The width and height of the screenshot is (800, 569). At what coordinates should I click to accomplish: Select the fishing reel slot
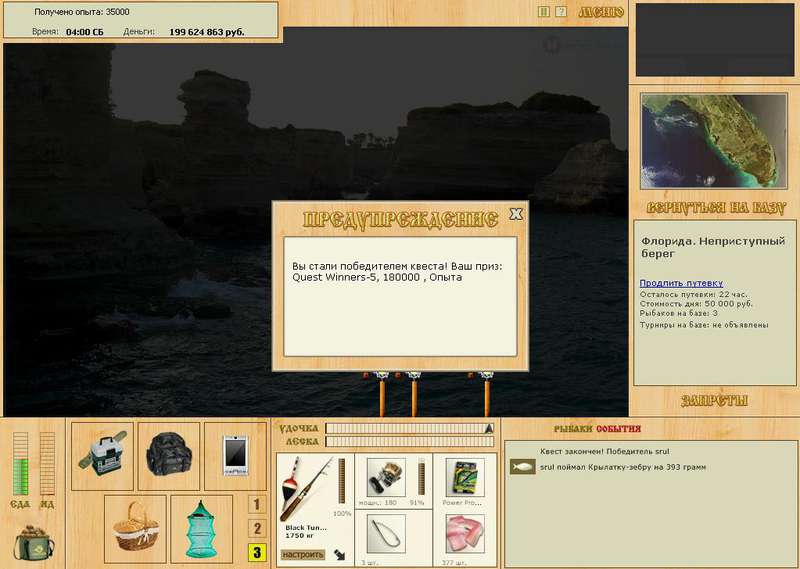[x=386, y=478]
